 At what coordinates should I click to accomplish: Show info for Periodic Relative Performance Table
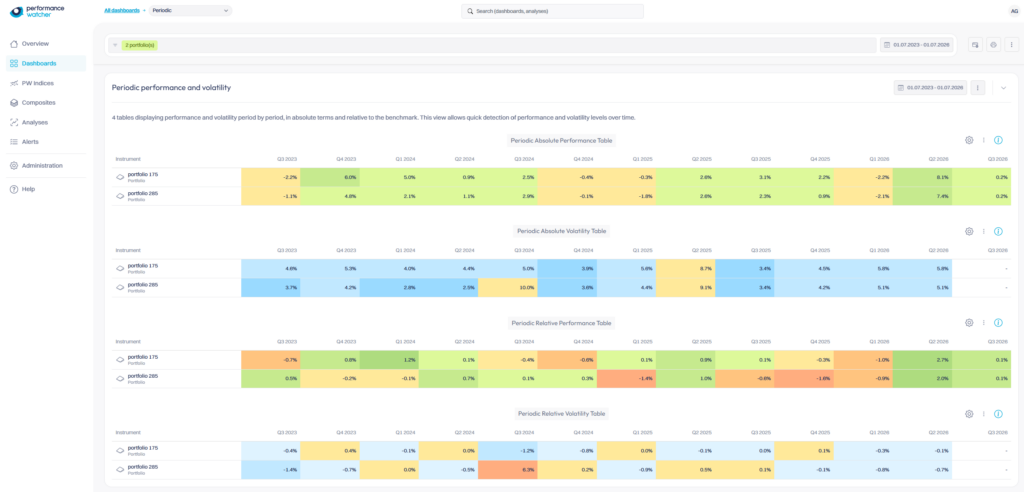click(998, 323)
